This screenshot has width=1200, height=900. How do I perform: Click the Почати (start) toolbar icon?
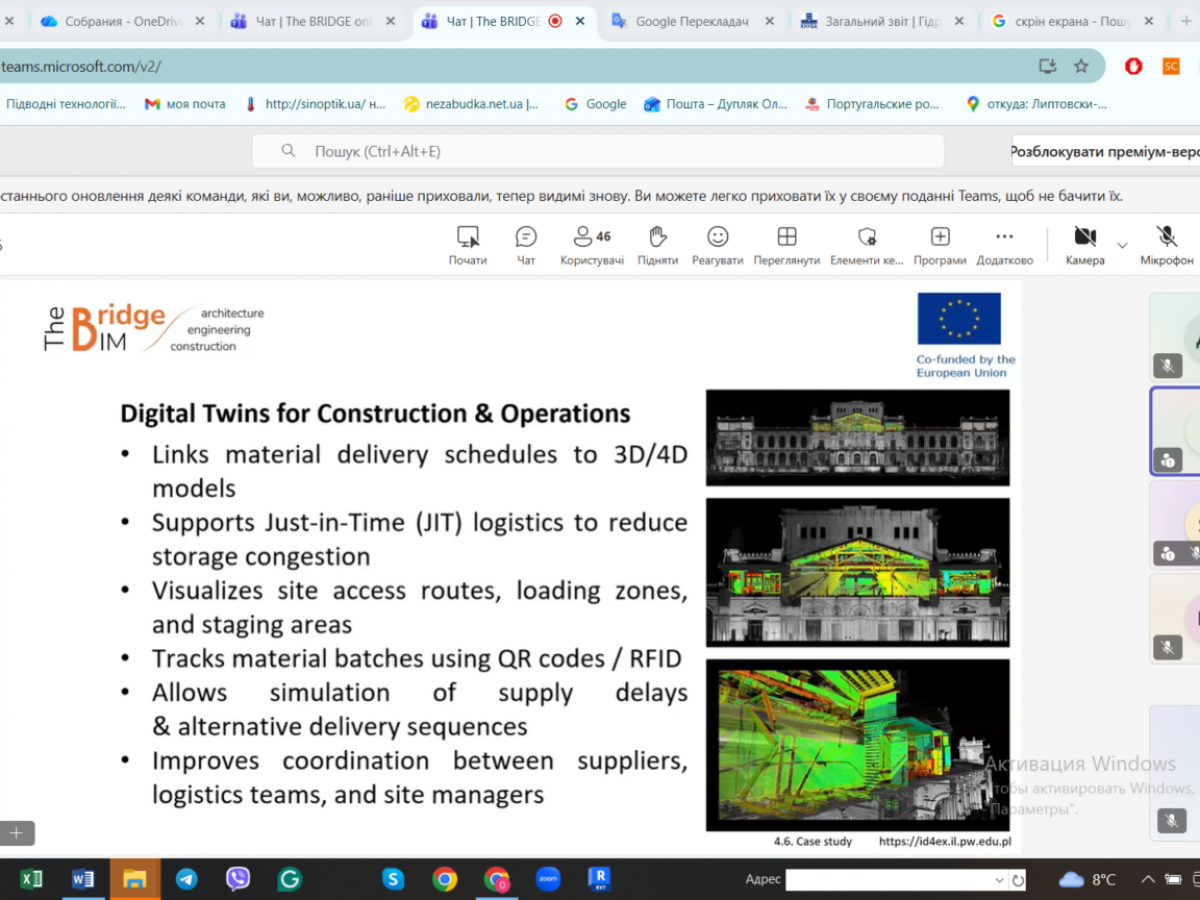(467, 237)
